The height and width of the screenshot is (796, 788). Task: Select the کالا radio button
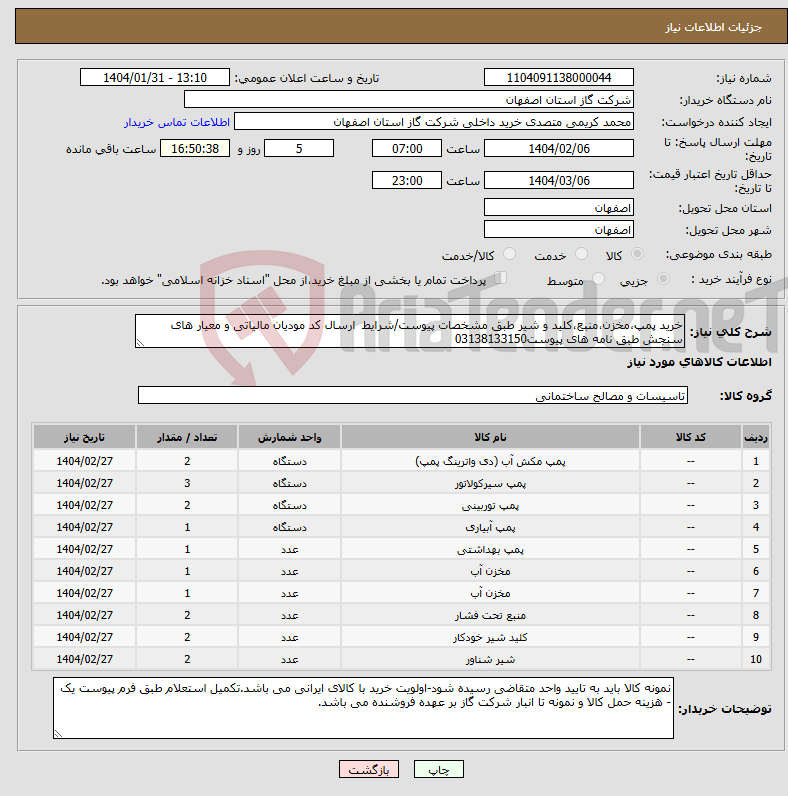(637, 254)
